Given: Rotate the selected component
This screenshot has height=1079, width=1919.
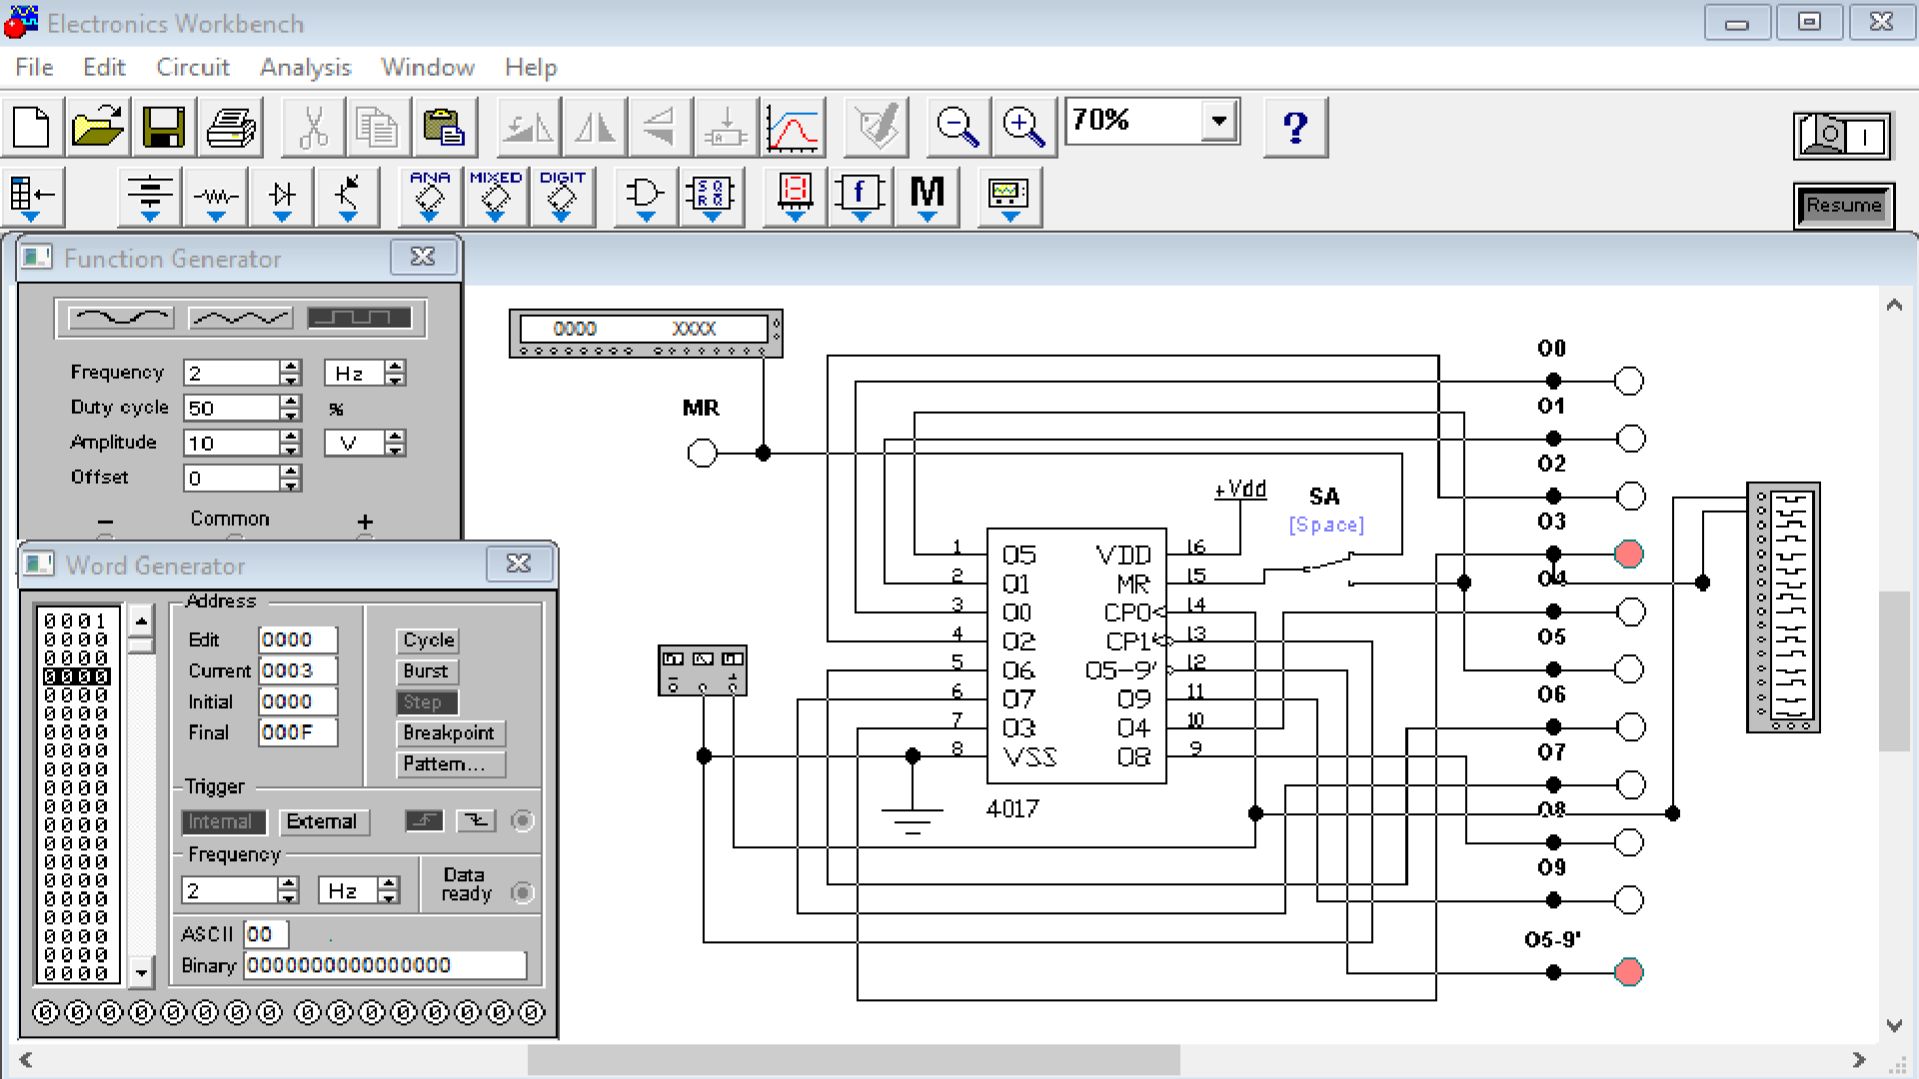Looking at the screenshot, I should pyautogui.click(x=528, y=127).
